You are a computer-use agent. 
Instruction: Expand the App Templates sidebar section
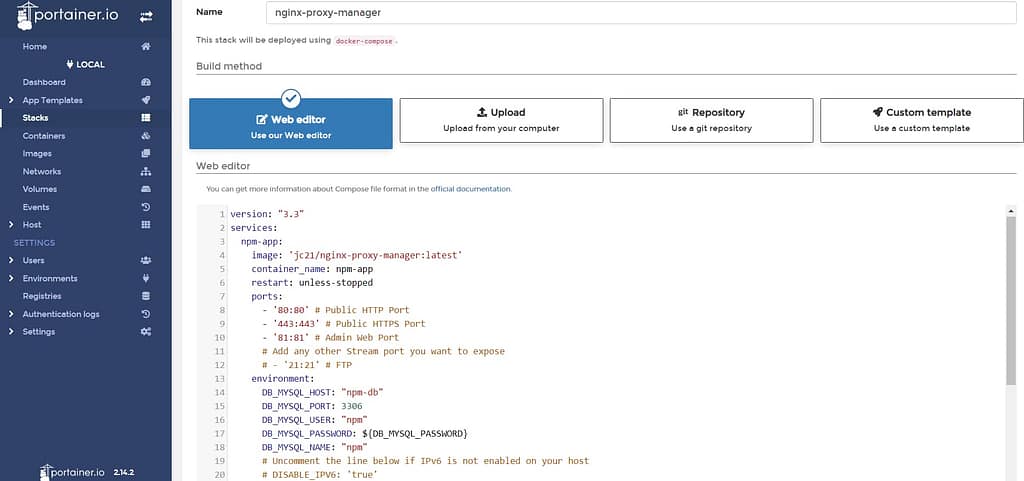11,100
